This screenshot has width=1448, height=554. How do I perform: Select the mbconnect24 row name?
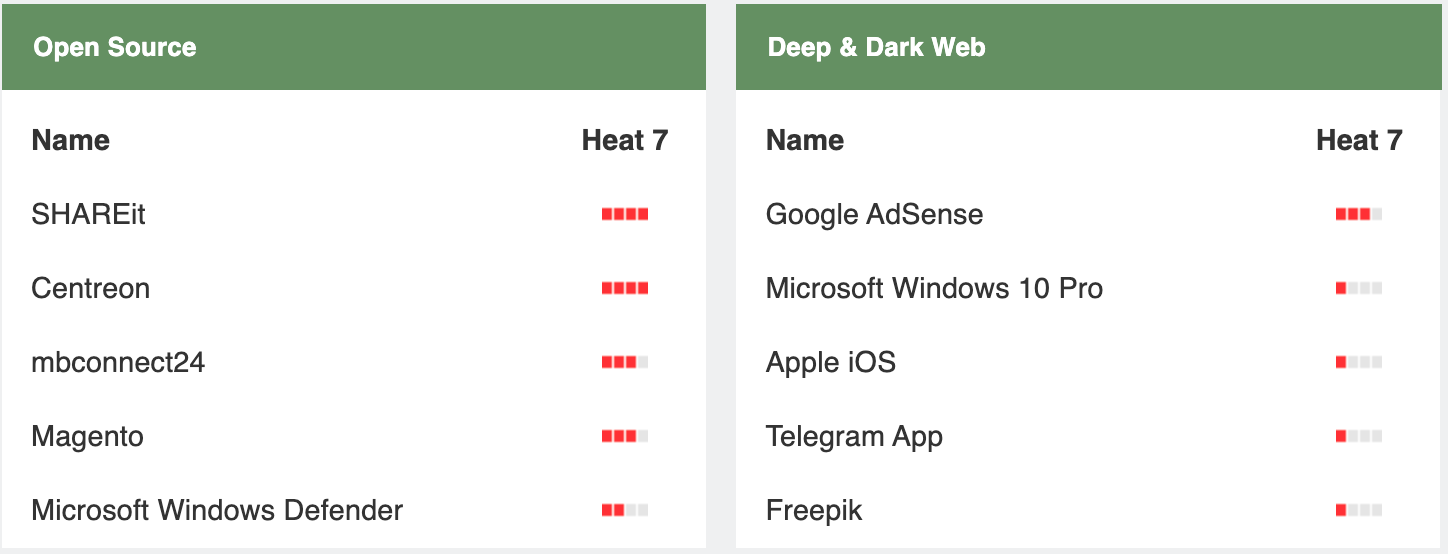pyautogui.click(x=118, y=362)
